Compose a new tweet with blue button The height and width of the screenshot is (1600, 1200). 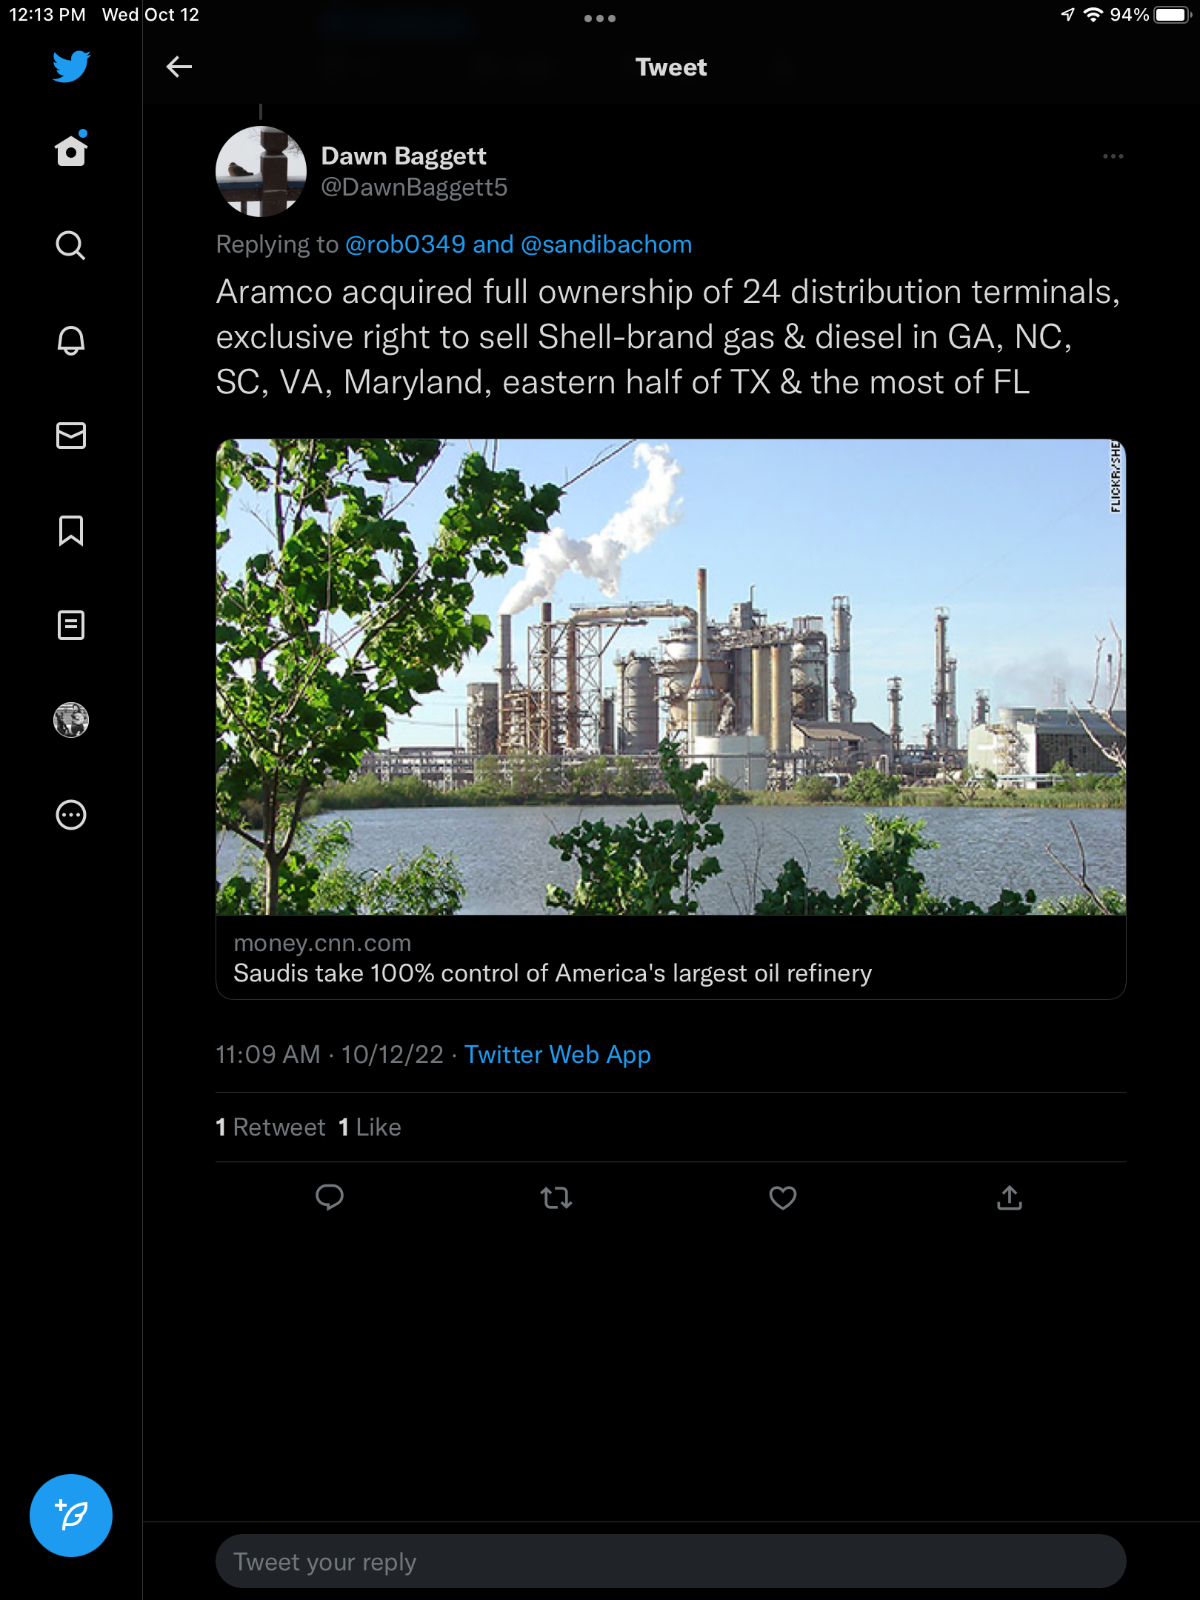pos(71,1515)
